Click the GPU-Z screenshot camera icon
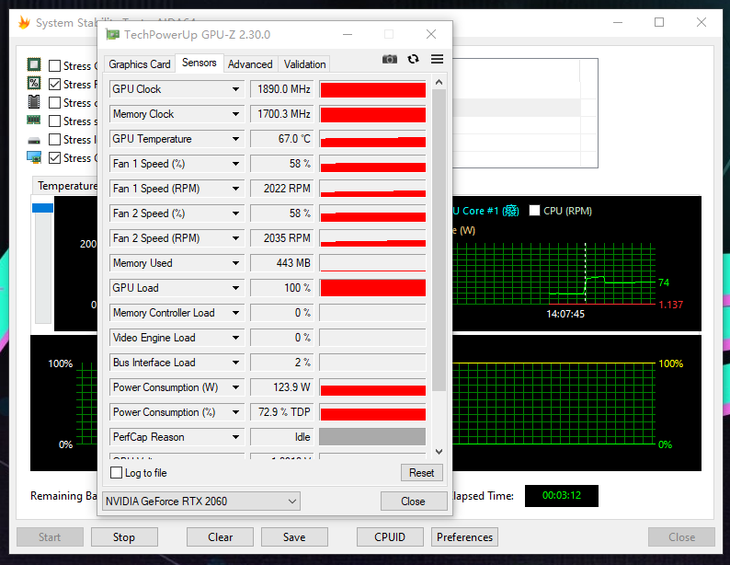This screenshot has width=730, height=565. pyautogui.click(x=390, y=60)
